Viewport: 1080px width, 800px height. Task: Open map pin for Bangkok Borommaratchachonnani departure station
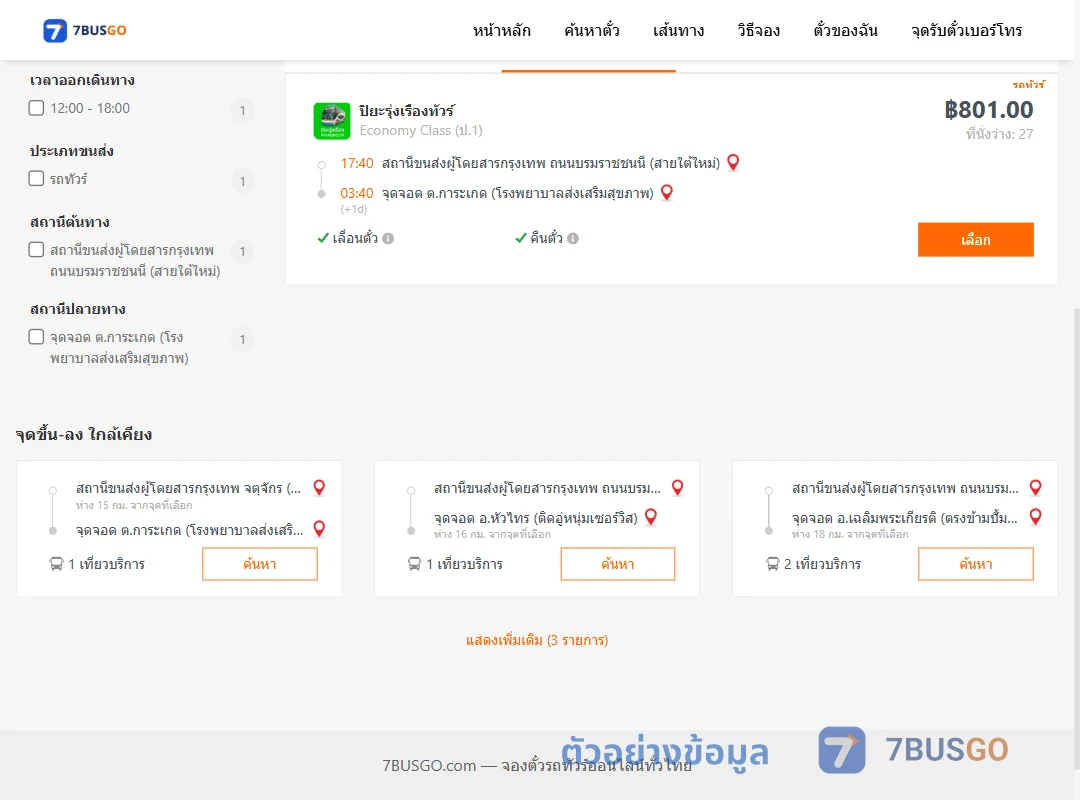(734, 163)
